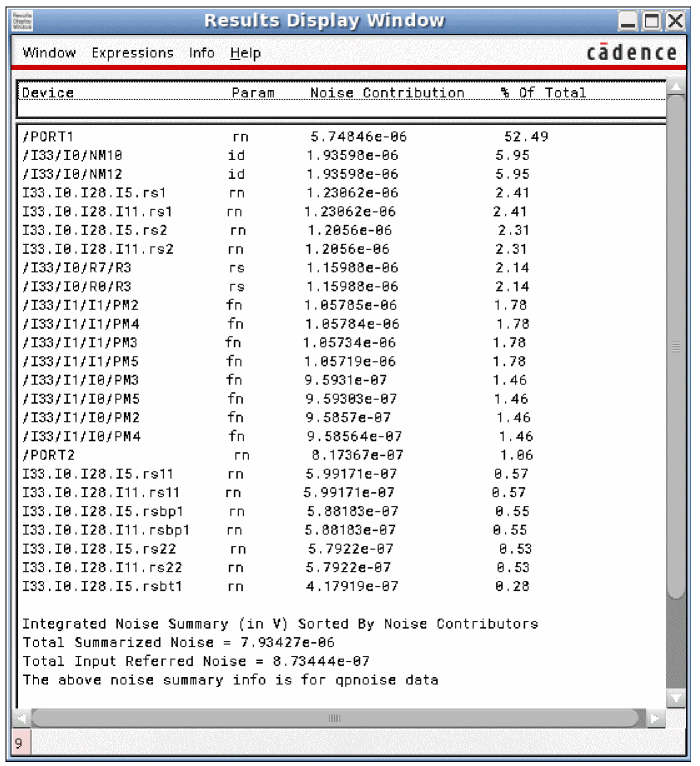The height and width of the screenshot is (766, 700).
Task: Click the horizontal scrollbar left arrow
Action: click(21, 718)
